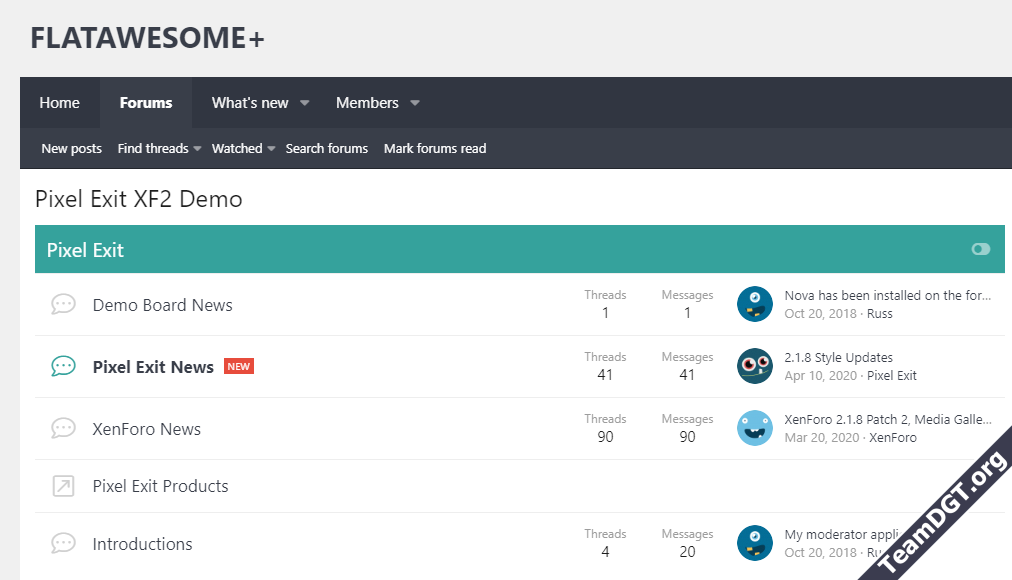Click the Pixel Exit News unread speech-bubble icon
Screen dimensions: 1012x580
pyautogui.click(x=63, y=366)
